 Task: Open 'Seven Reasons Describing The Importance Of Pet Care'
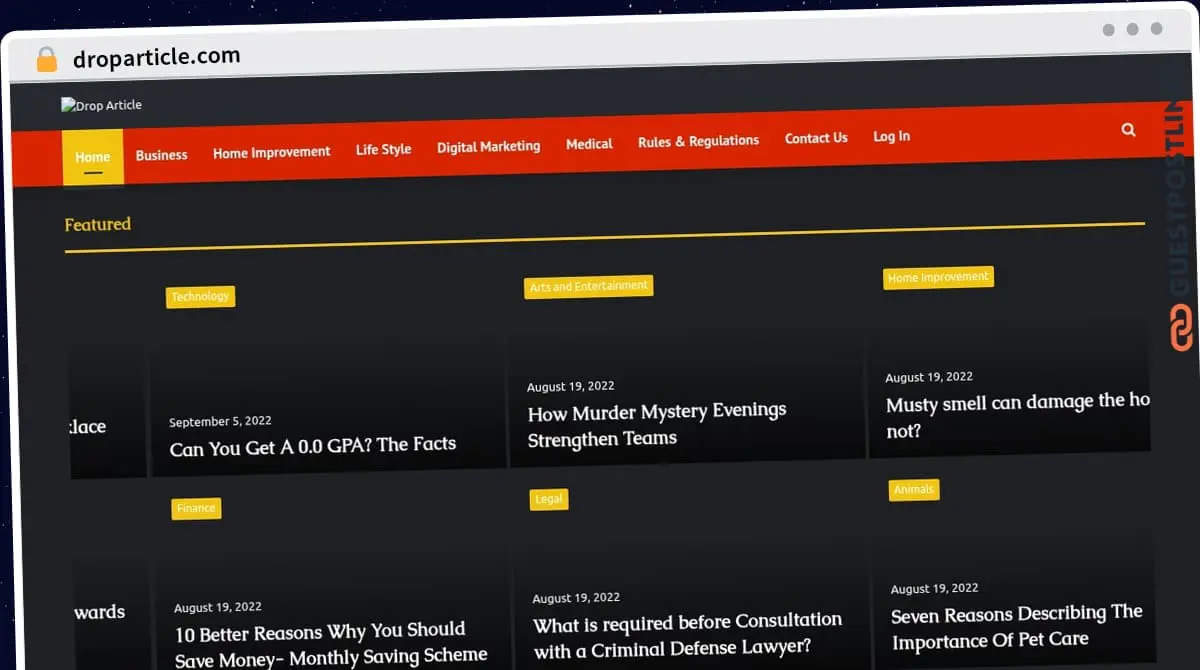click(1016, 627)
